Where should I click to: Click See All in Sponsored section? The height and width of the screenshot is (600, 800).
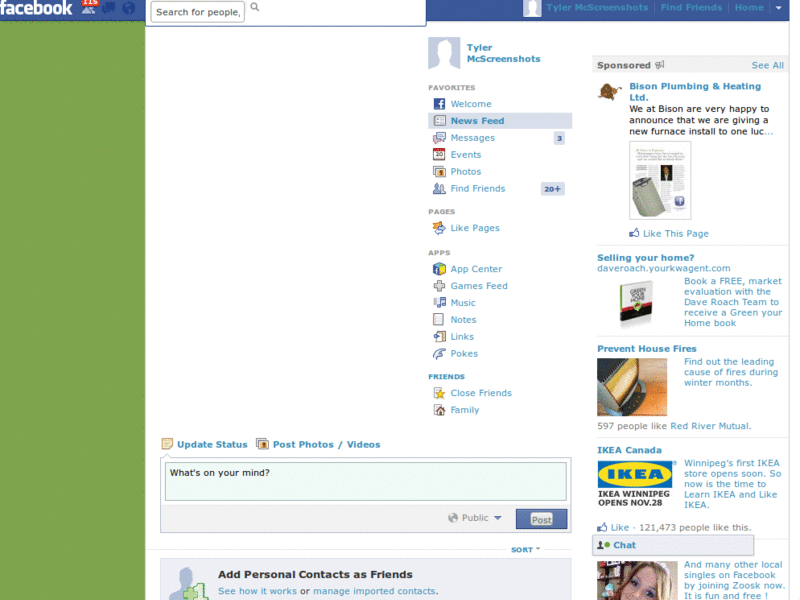coord(767,65)
